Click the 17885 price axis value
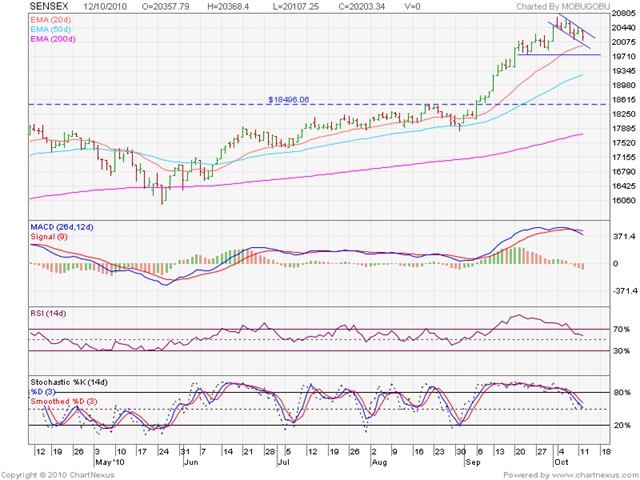The width and height of the screenshot is (640, 480). (x=623, y=129)
